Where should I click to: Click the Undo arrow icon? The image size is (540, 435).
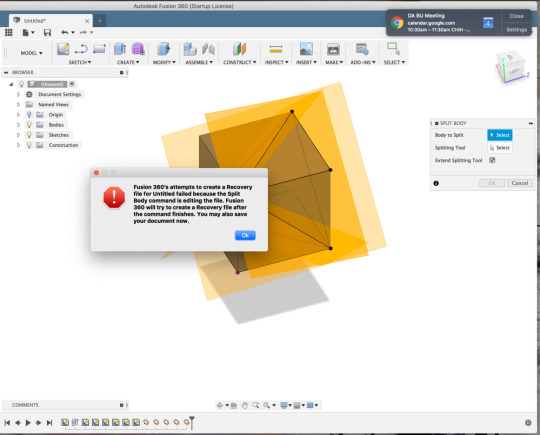click(x=64, y=32)
